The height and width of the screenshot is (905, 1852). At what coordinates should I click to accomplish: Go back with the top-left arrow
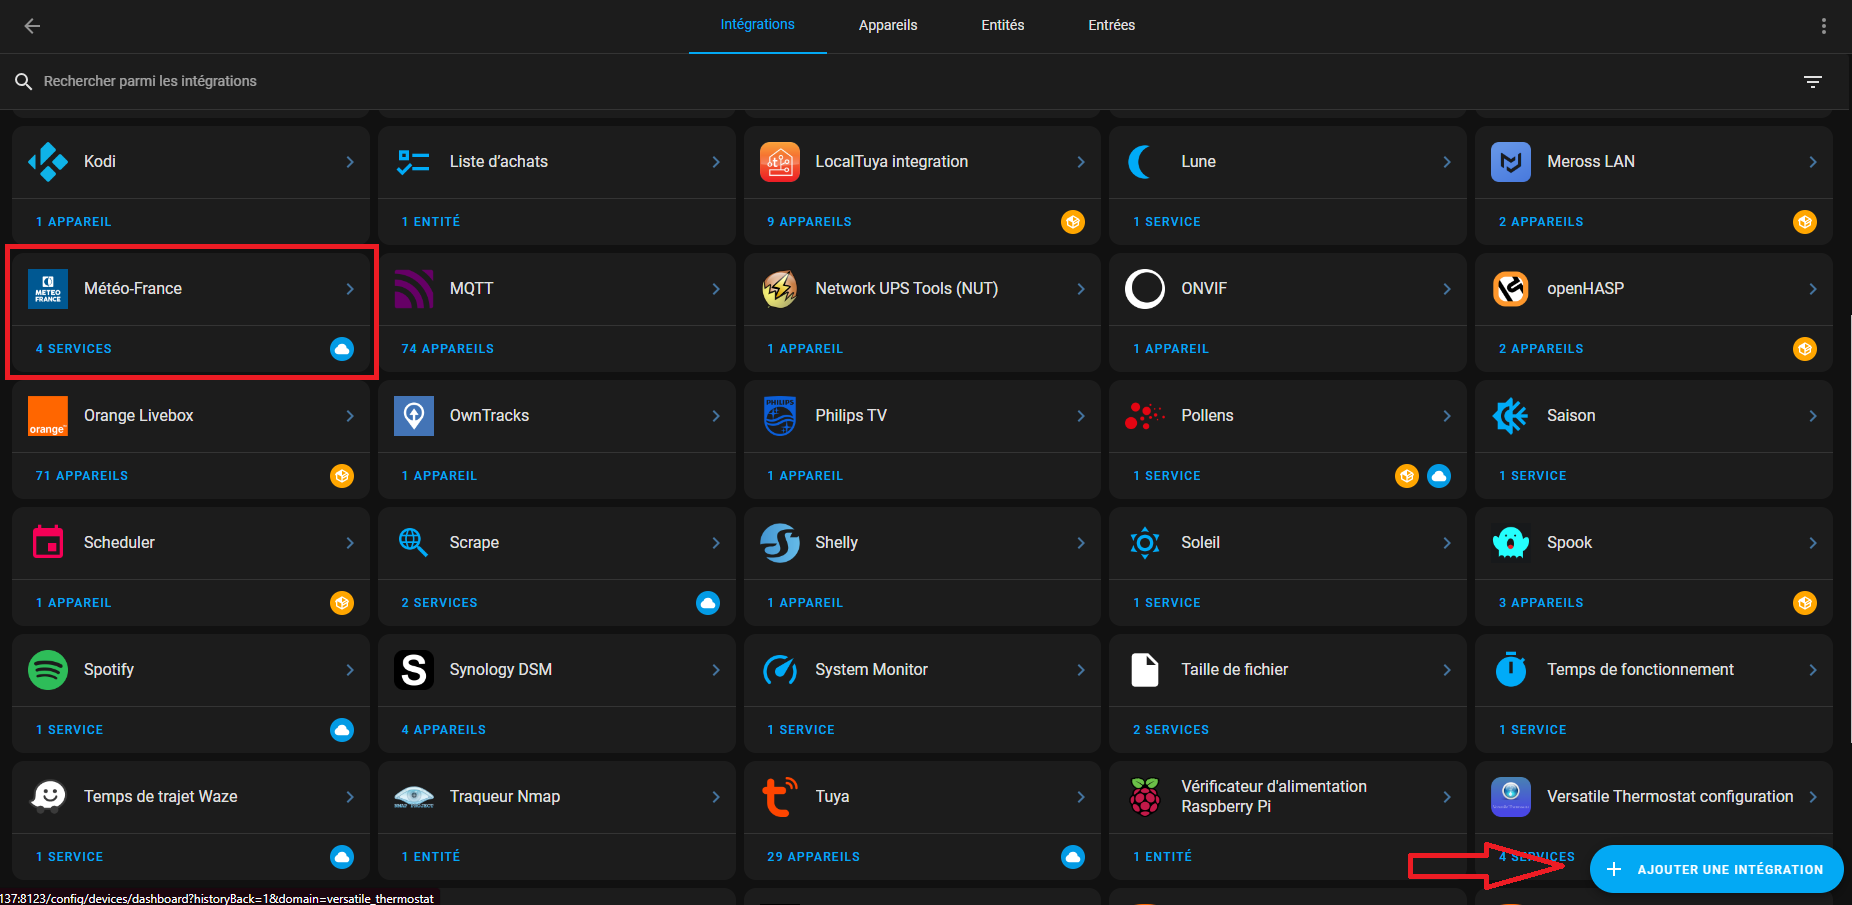pos(32,26)
